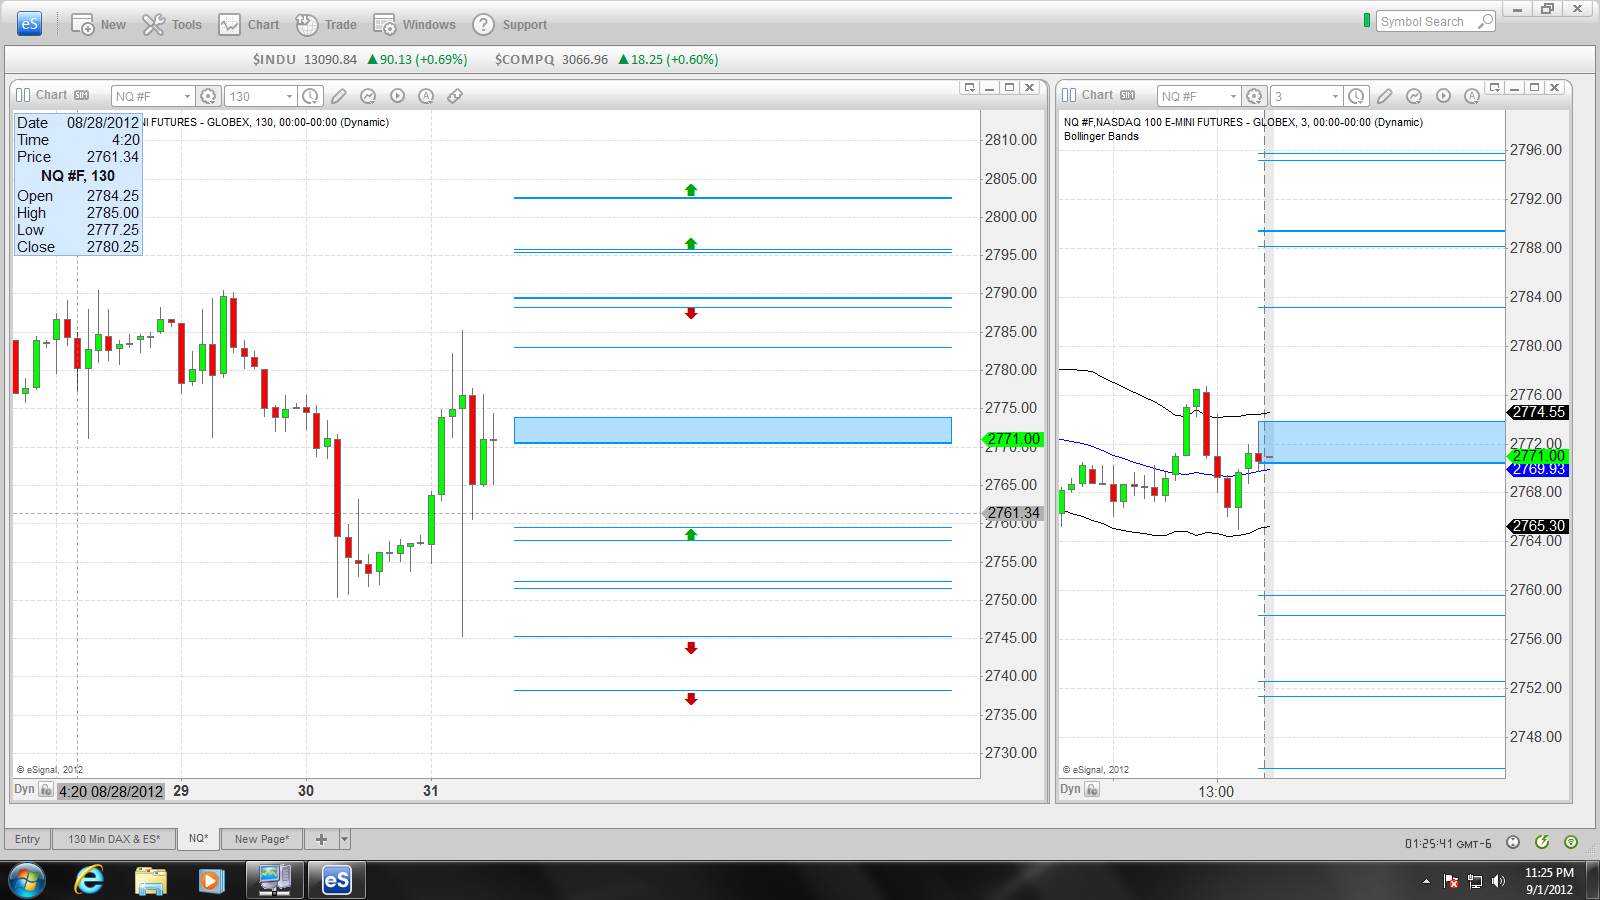Click alerts 'A' icon in right chart
The width and height of the screenshot is (1600, 900).
1472,96
